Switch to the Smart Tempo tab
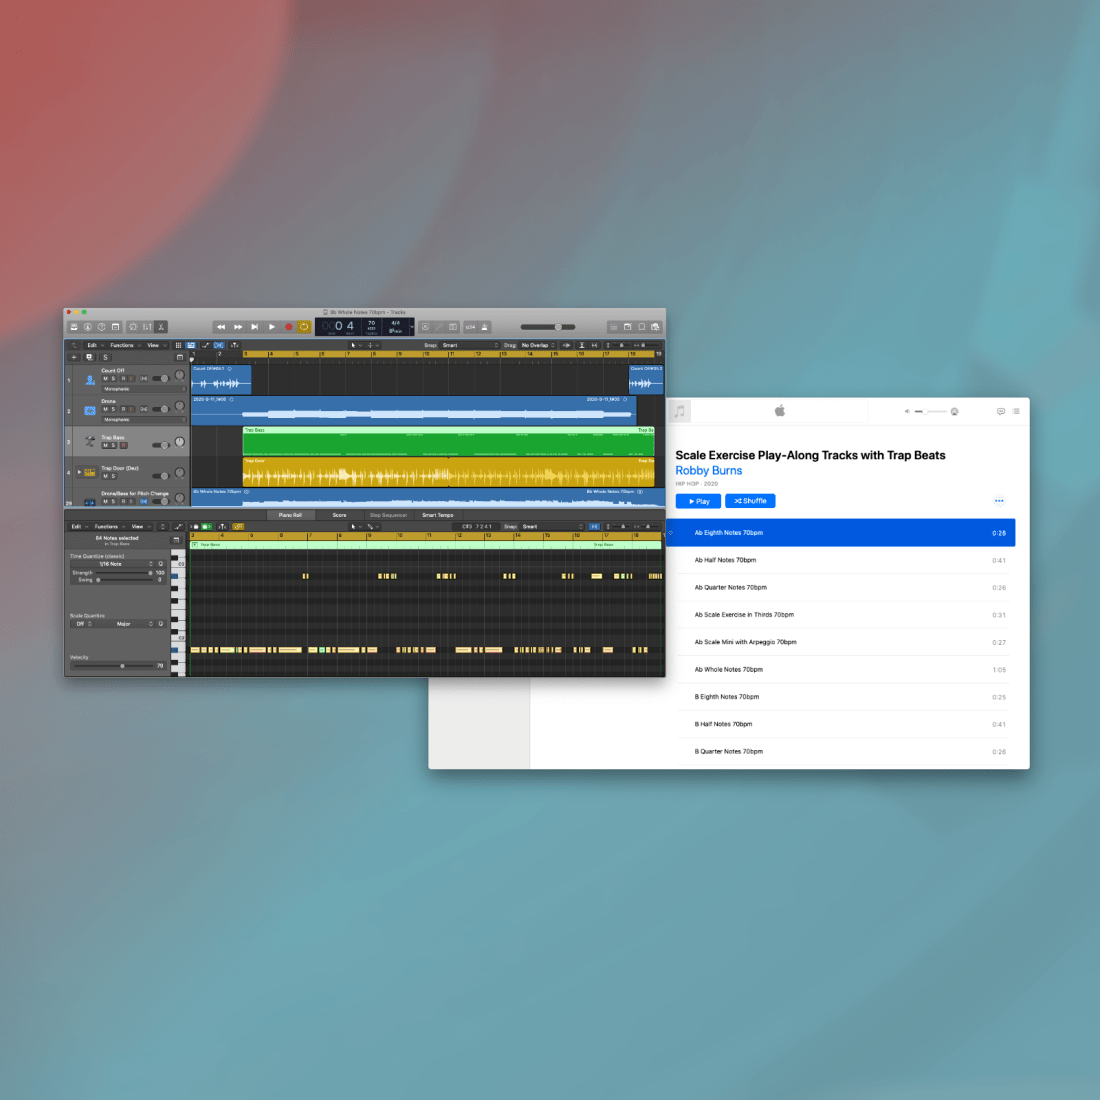1100x1100 pixels. [x=437, y=515]
